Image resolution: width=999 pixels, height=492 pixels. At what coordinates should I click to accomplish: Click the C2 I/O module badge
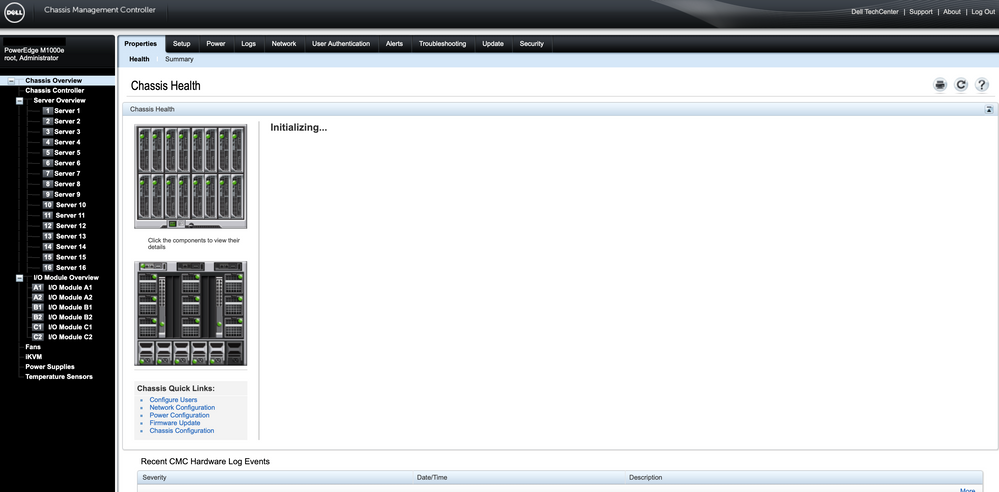coord(38,337)
